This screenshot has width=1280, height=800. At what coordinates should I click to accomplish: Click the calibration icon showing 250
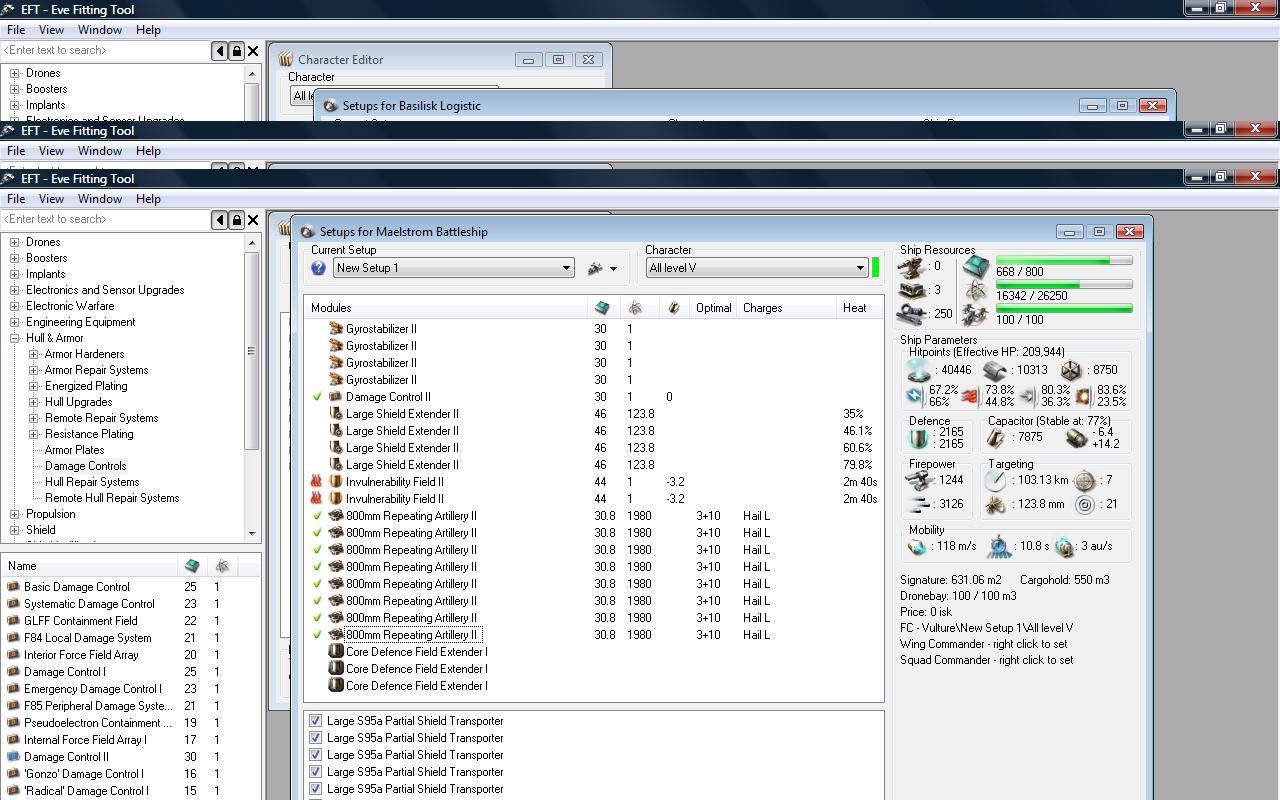pyautogui.click(x=911, y=314)
